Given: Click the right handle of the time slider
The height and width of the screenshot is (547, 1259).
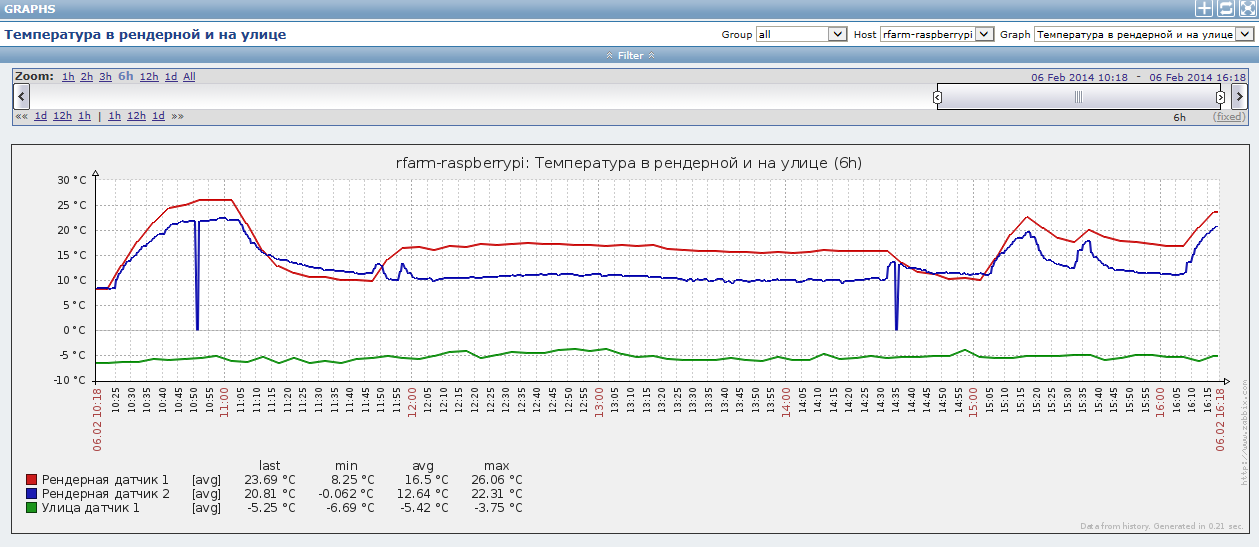Looking at the screenshot, I should point(1220,97).
